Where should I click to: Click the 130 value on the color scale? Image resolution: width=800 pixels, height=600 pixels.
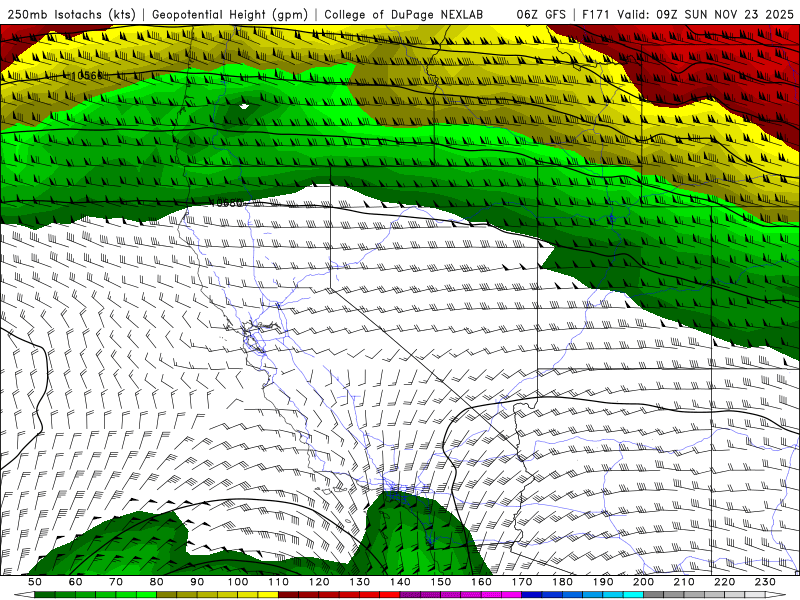click(360, 582)
